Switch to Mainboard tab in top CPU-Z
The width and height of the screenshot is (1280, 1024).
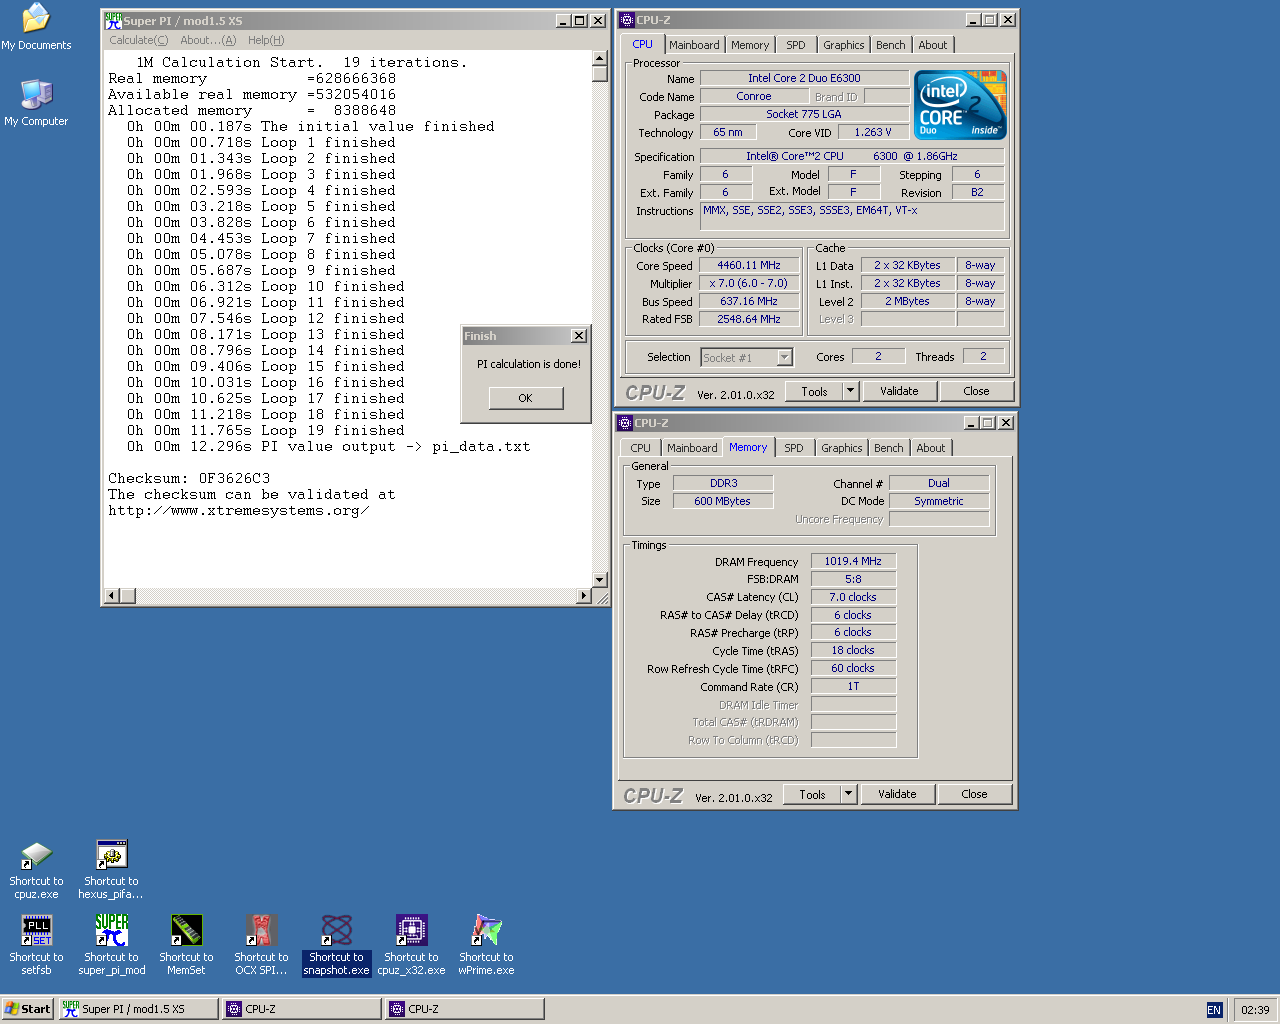pos(694,45)
